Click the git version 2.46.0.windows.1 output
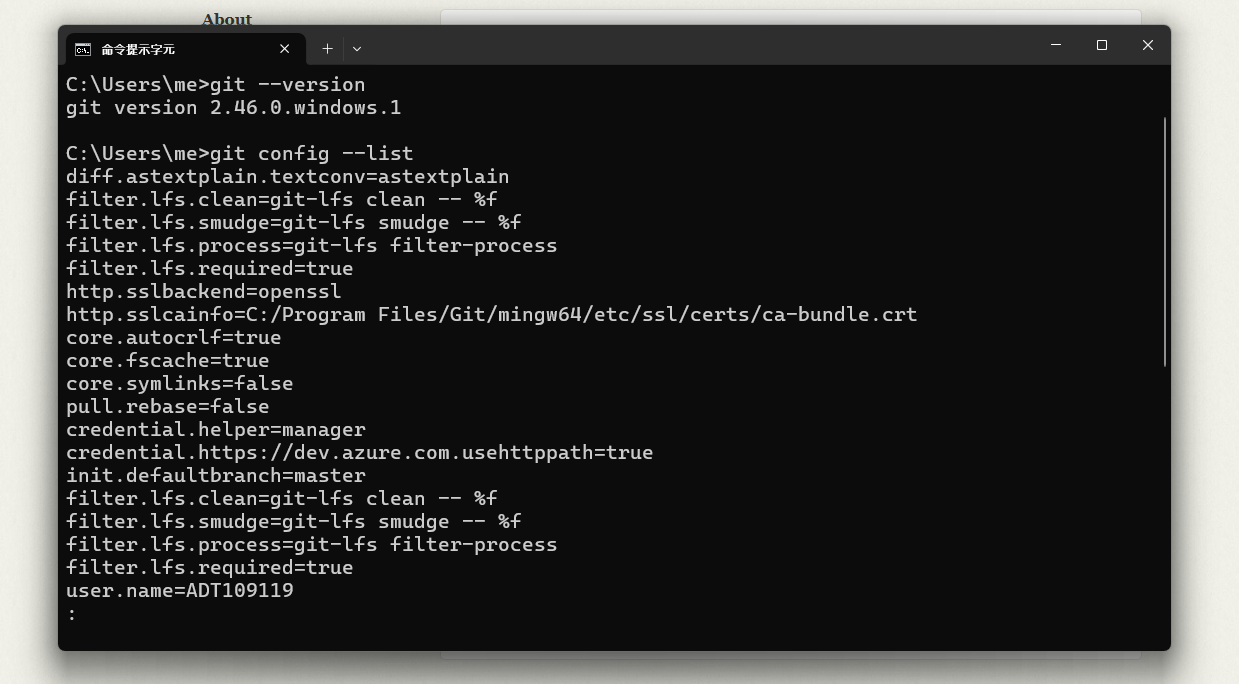Viewport: 1239px width, 684px height. pos(234,107)
